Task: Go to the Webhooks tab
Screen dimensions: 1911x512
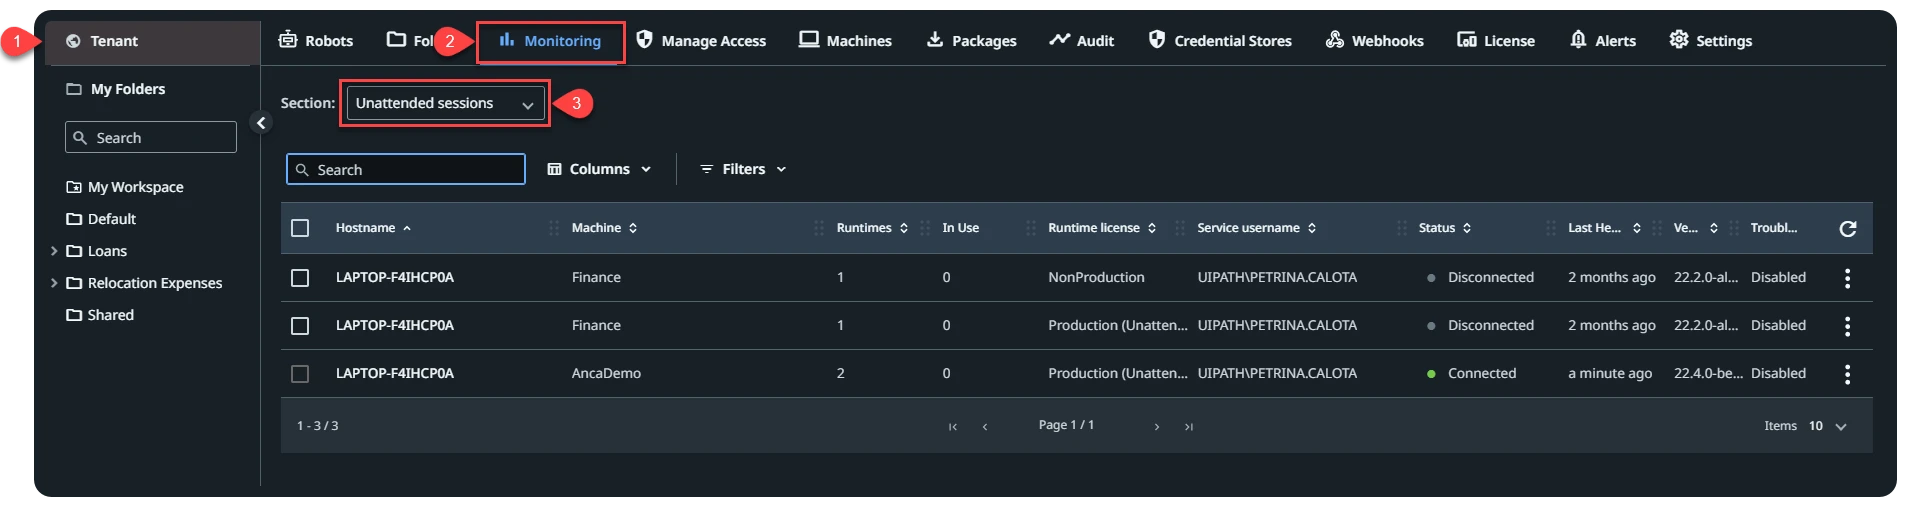Action: pyautogui.click(x=1374, y=40)
